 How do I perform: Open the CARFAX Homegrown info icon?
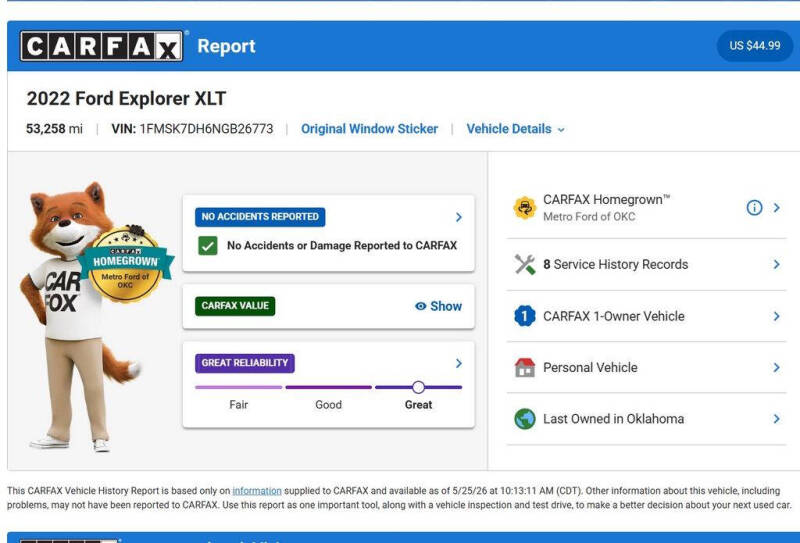tap(754, 208)
